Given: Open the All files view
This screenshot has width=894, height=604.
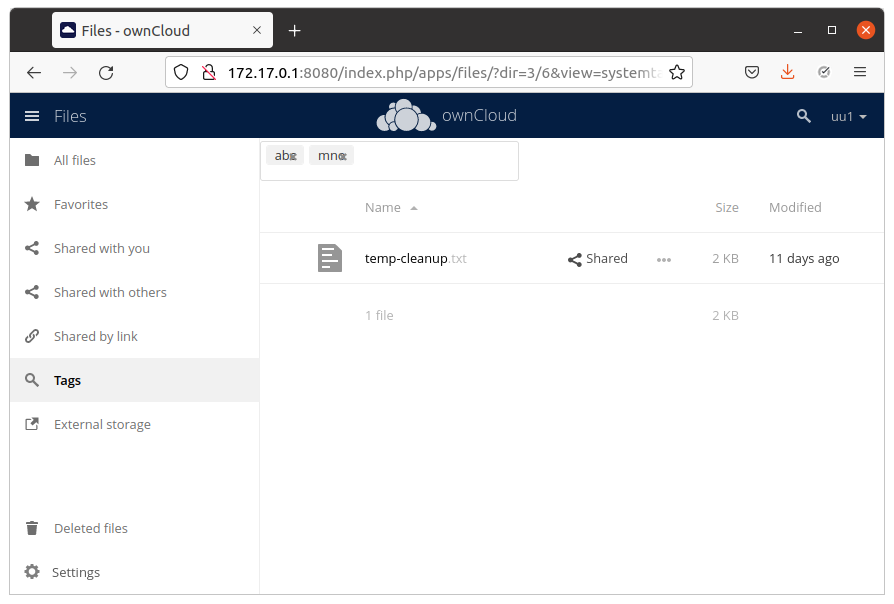Looking at the screenshot, I should click(75, 160).
